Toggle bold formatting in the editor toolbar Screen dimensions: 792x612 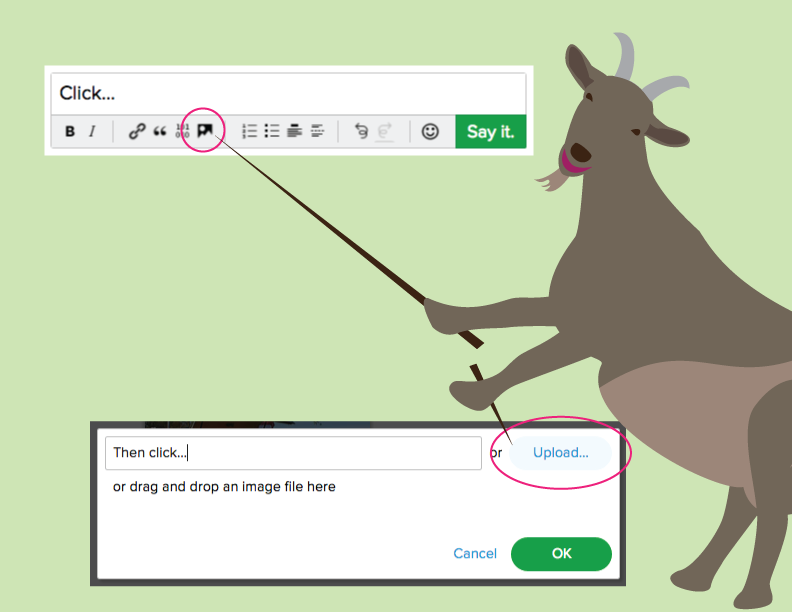coord(70,131)
